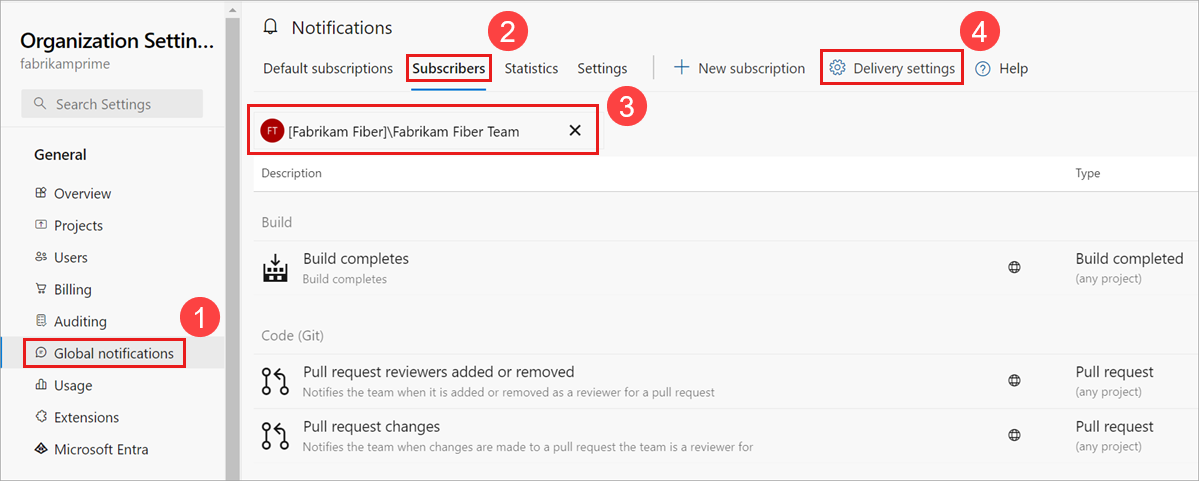The width and height of the screenshot is (1199, 482).
Task: Click the Pull request changes row icon
Action: (274, 435)
